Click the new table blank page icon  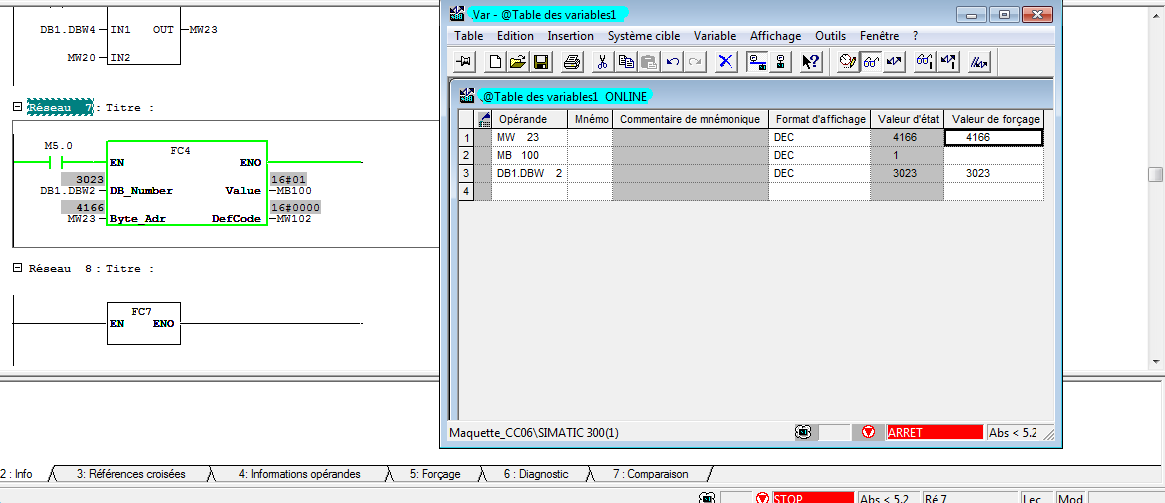[496, 62]
